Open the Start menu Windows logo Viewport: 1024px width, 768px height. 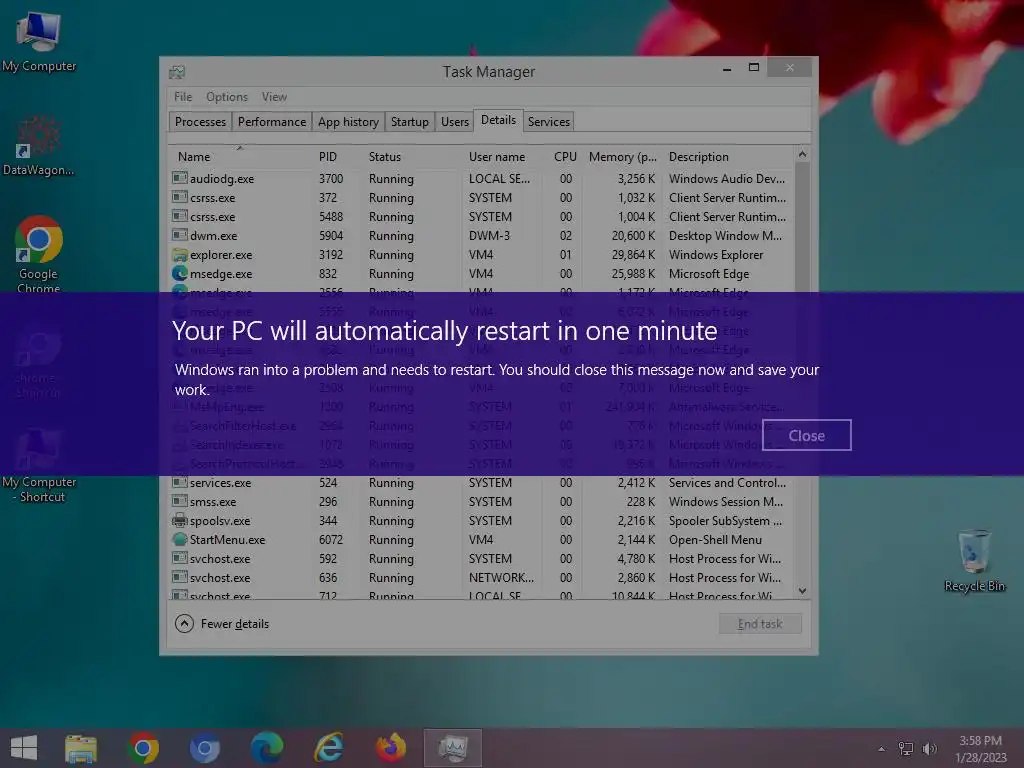point(24,748)
